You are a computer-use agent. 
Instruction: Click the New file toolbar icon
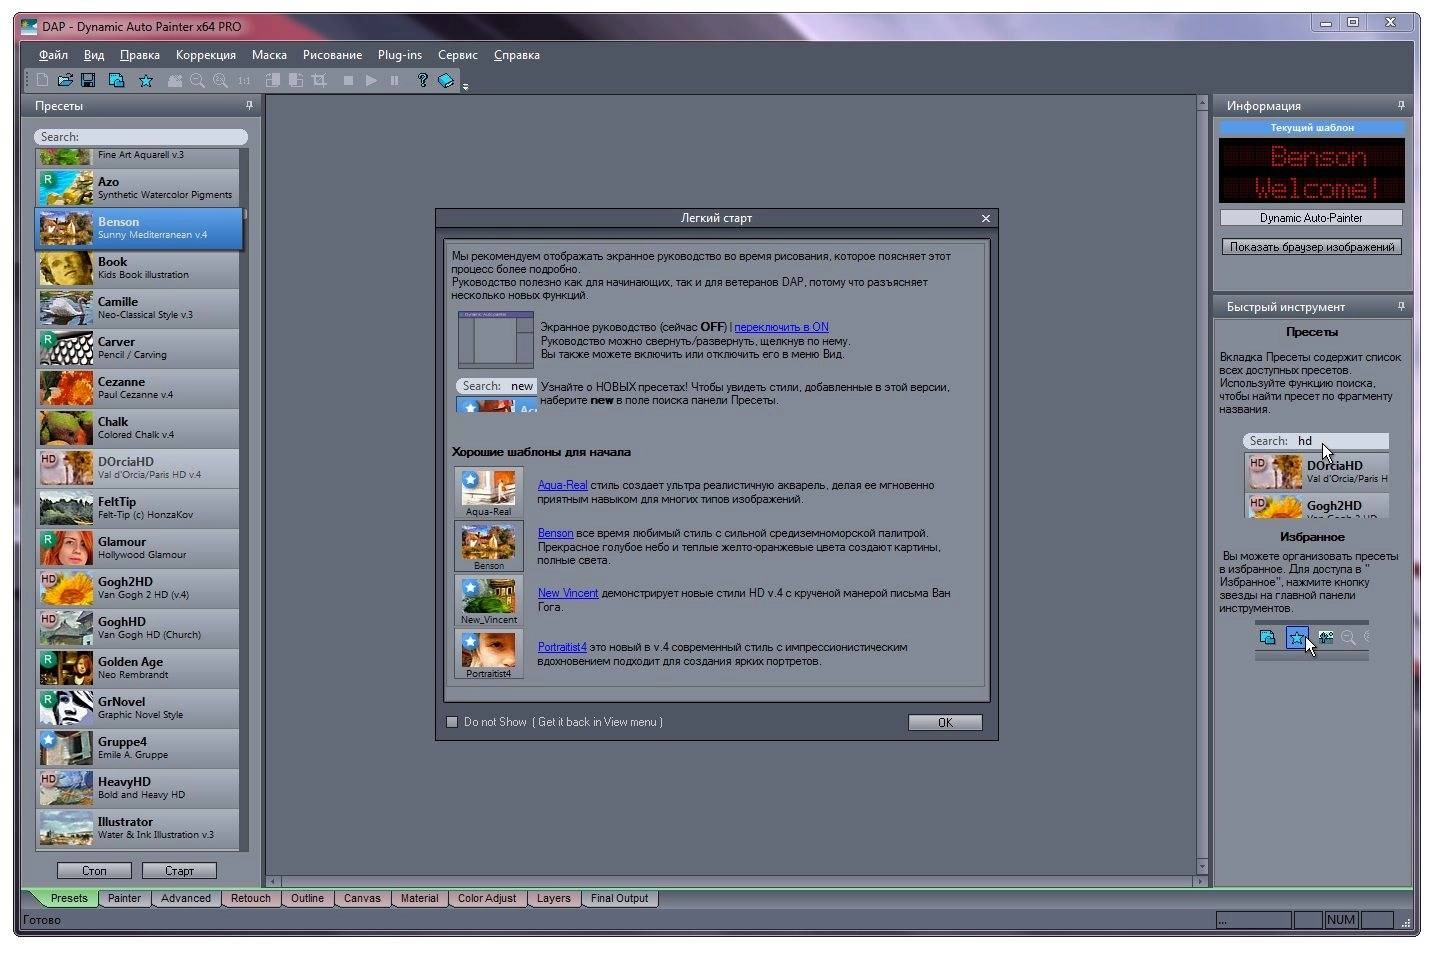42,80
